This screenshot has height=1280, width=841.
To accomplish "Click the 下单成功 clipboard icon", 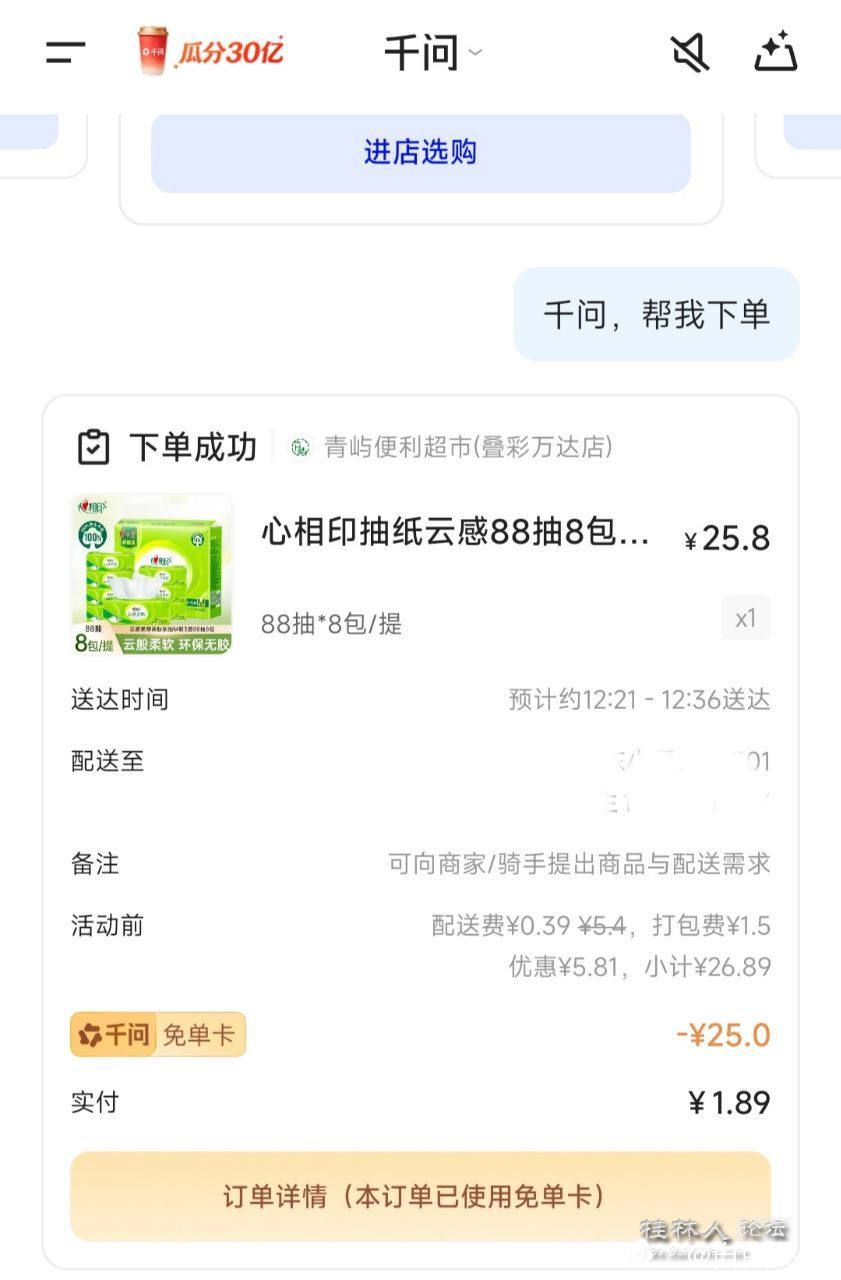I will point(94,447).
